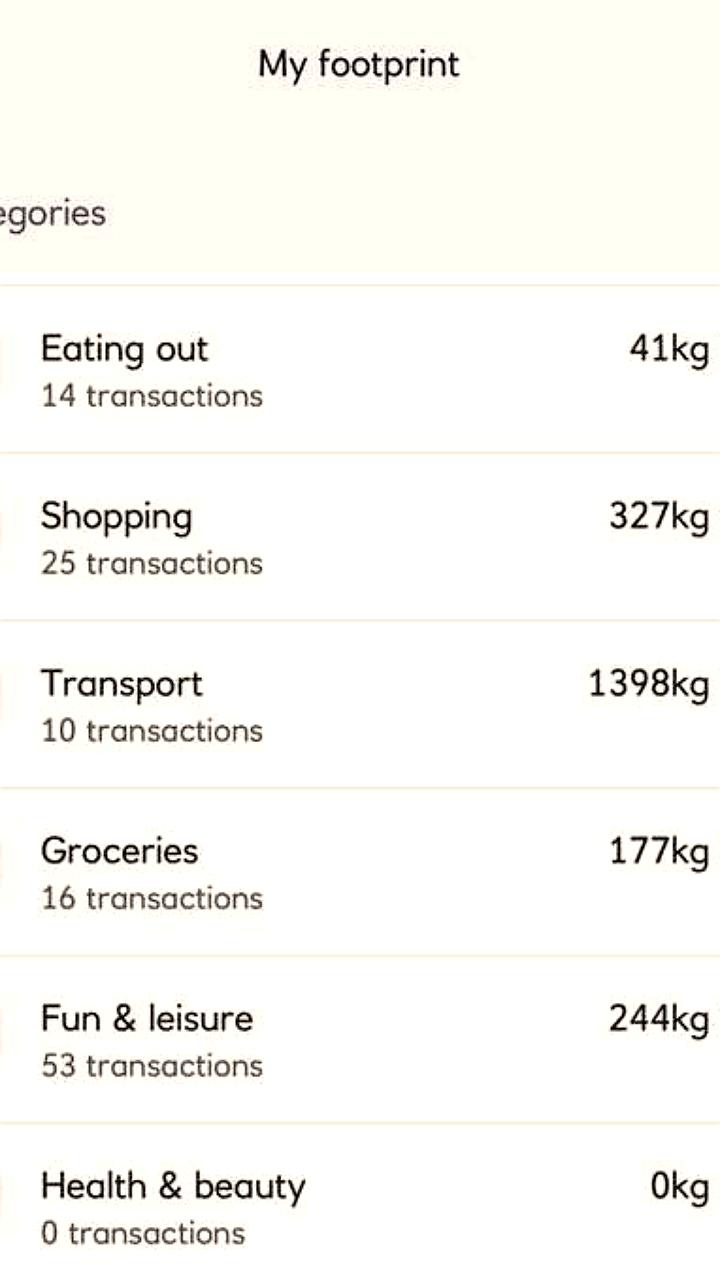
Task: Tap the 0kg footprint value
Action: 679,1187
